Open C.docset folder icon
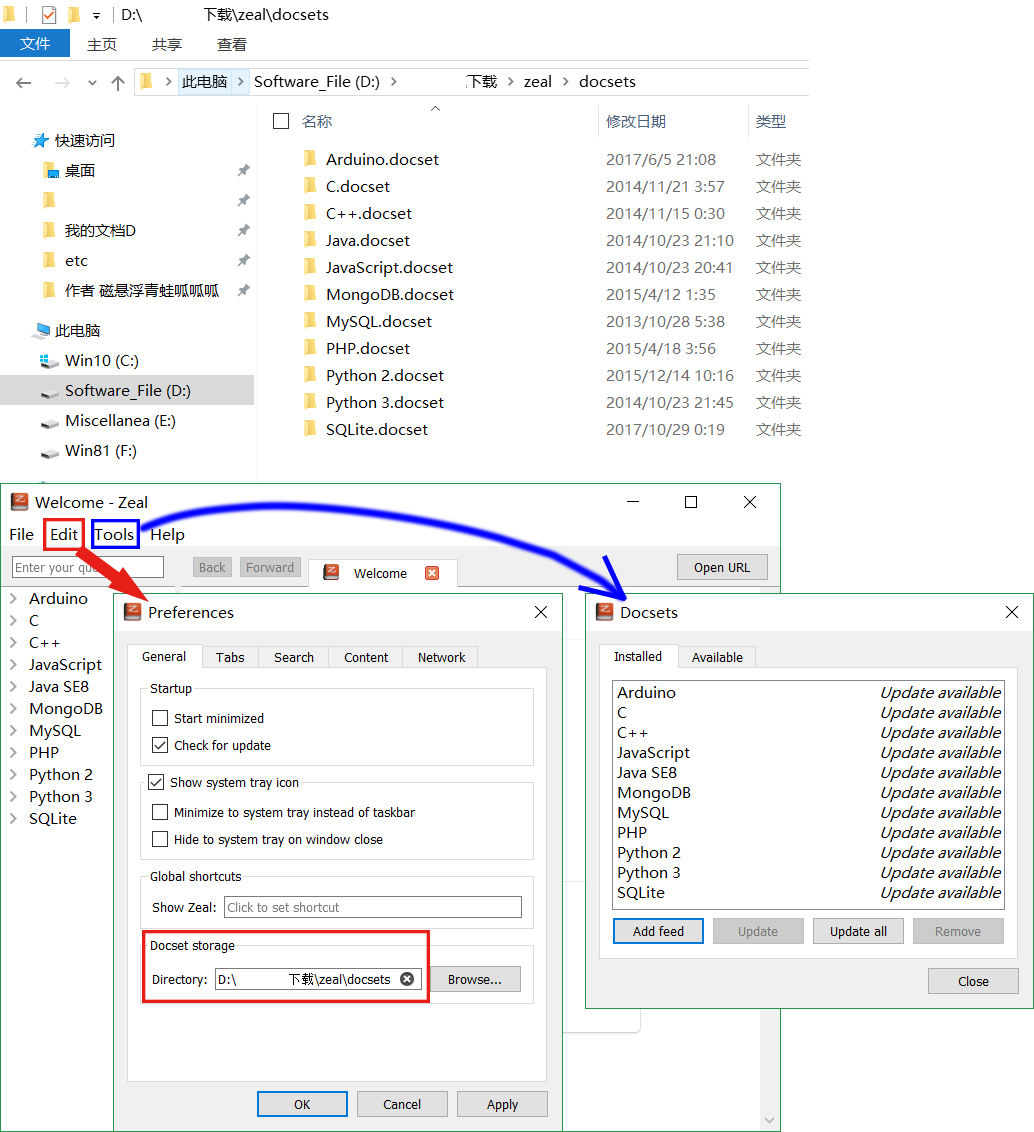Viewport: 1034px width, 1132px height. (x=310, y=186)
